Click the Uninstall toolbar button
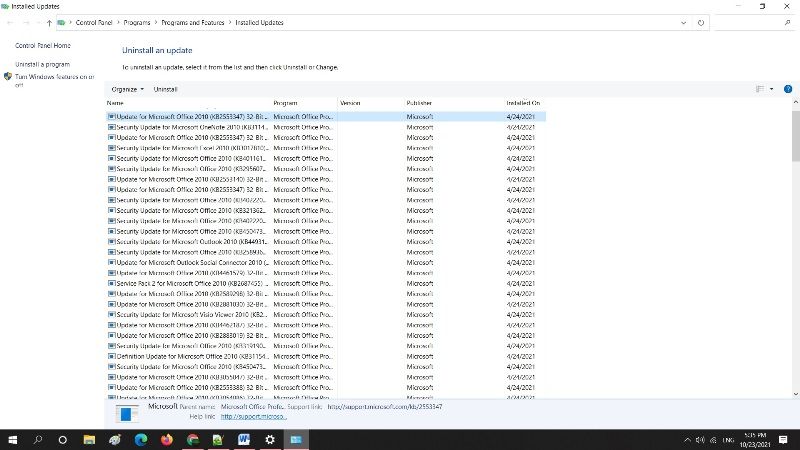Screen dimensions: 800x450 (165, 89)
